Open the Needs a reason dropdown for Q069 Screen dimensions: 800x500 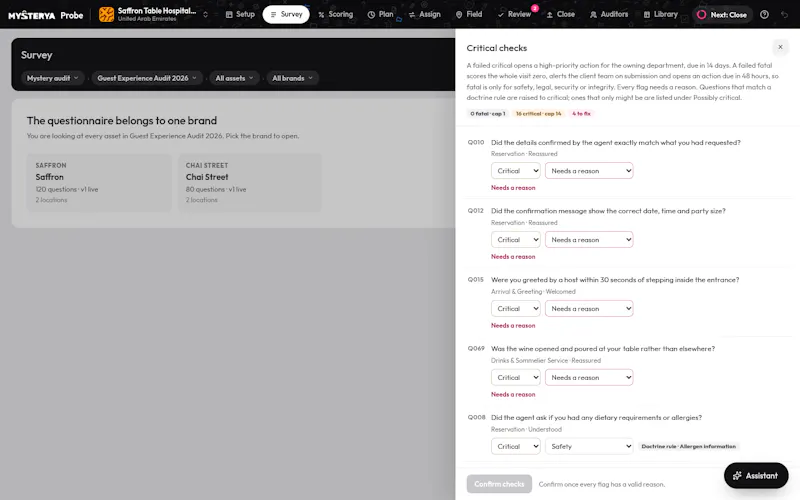point(589,378)
